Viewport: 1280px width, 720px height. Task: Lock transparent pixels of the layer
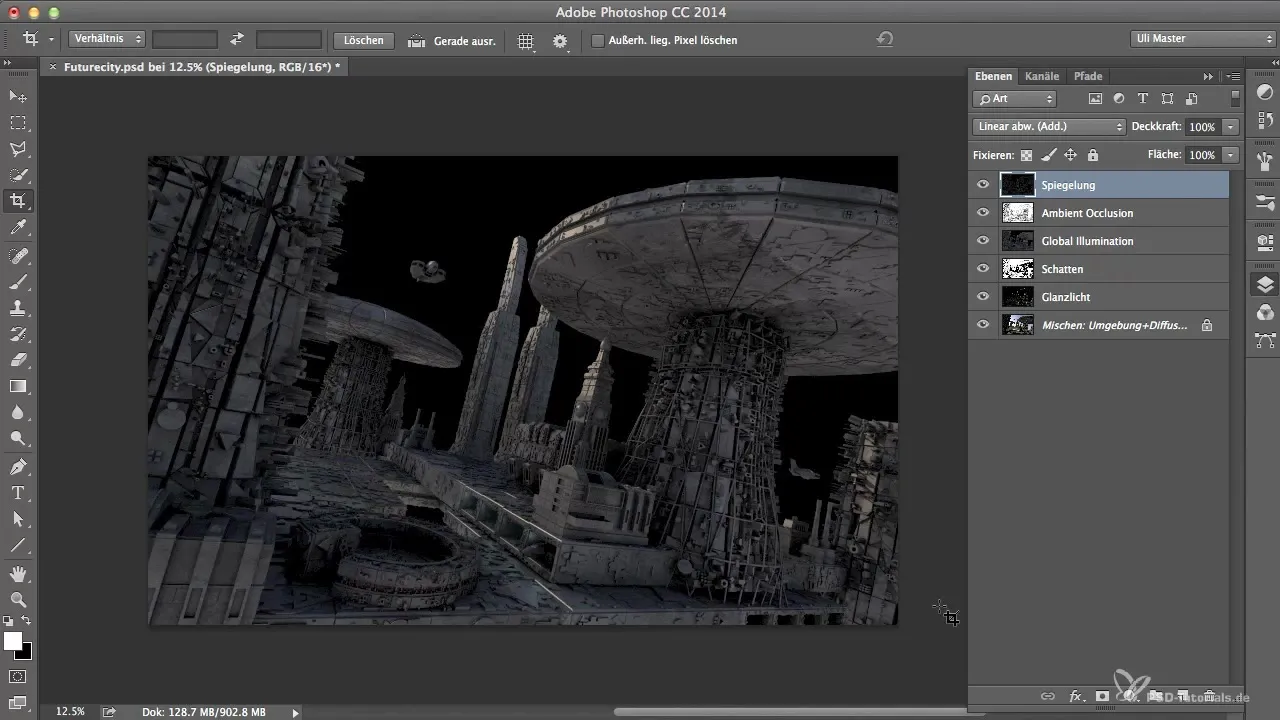coord(1026,155)
